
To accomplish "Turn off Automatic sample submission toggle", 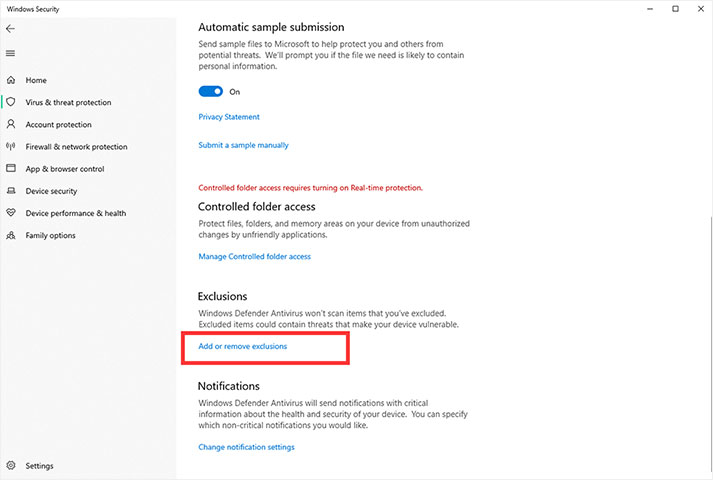I will pyautogui.click(x=211, y=91).
